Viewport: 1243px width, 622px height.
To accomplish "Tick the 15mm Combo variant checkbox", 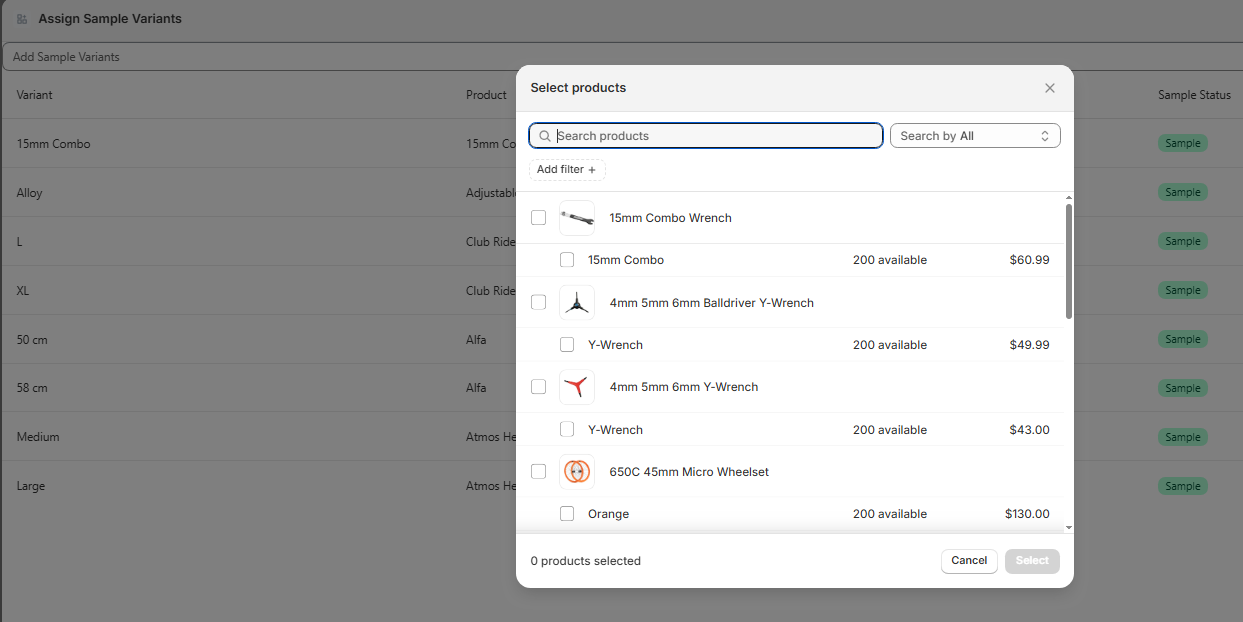I will pos(567,260).
